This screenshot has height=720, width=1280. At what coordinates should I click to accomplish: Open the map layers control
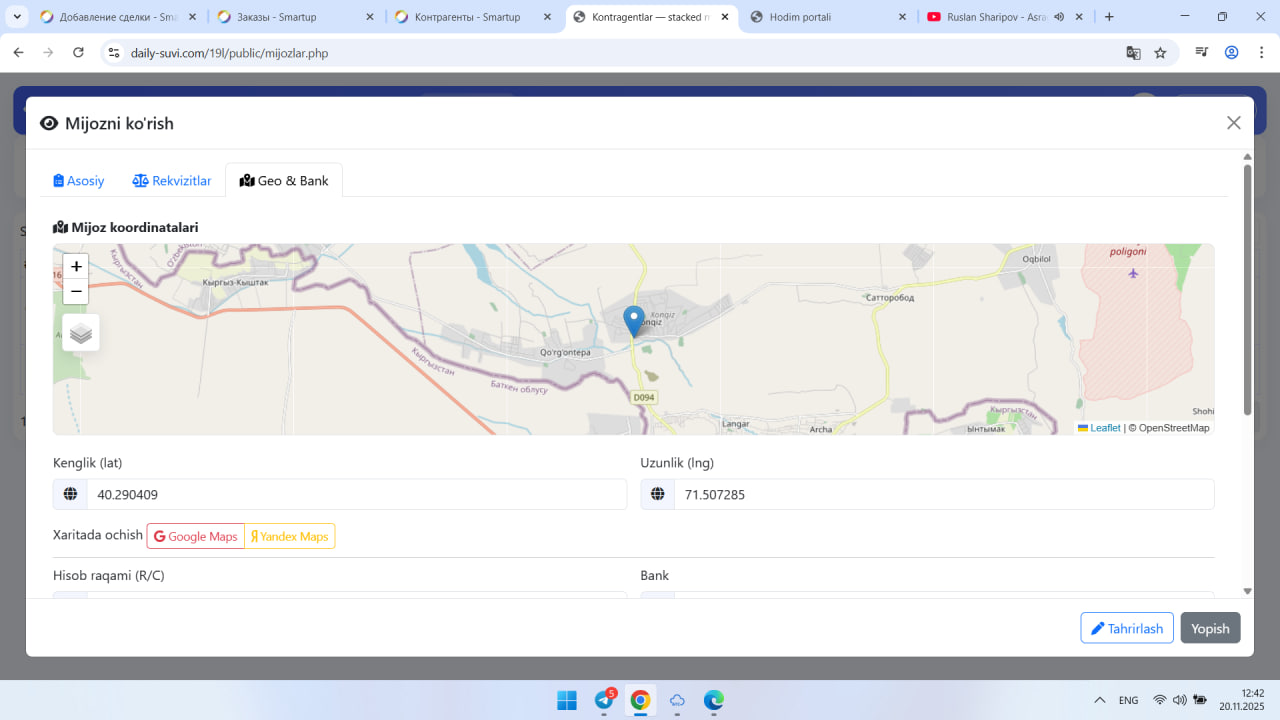(81, 333)
